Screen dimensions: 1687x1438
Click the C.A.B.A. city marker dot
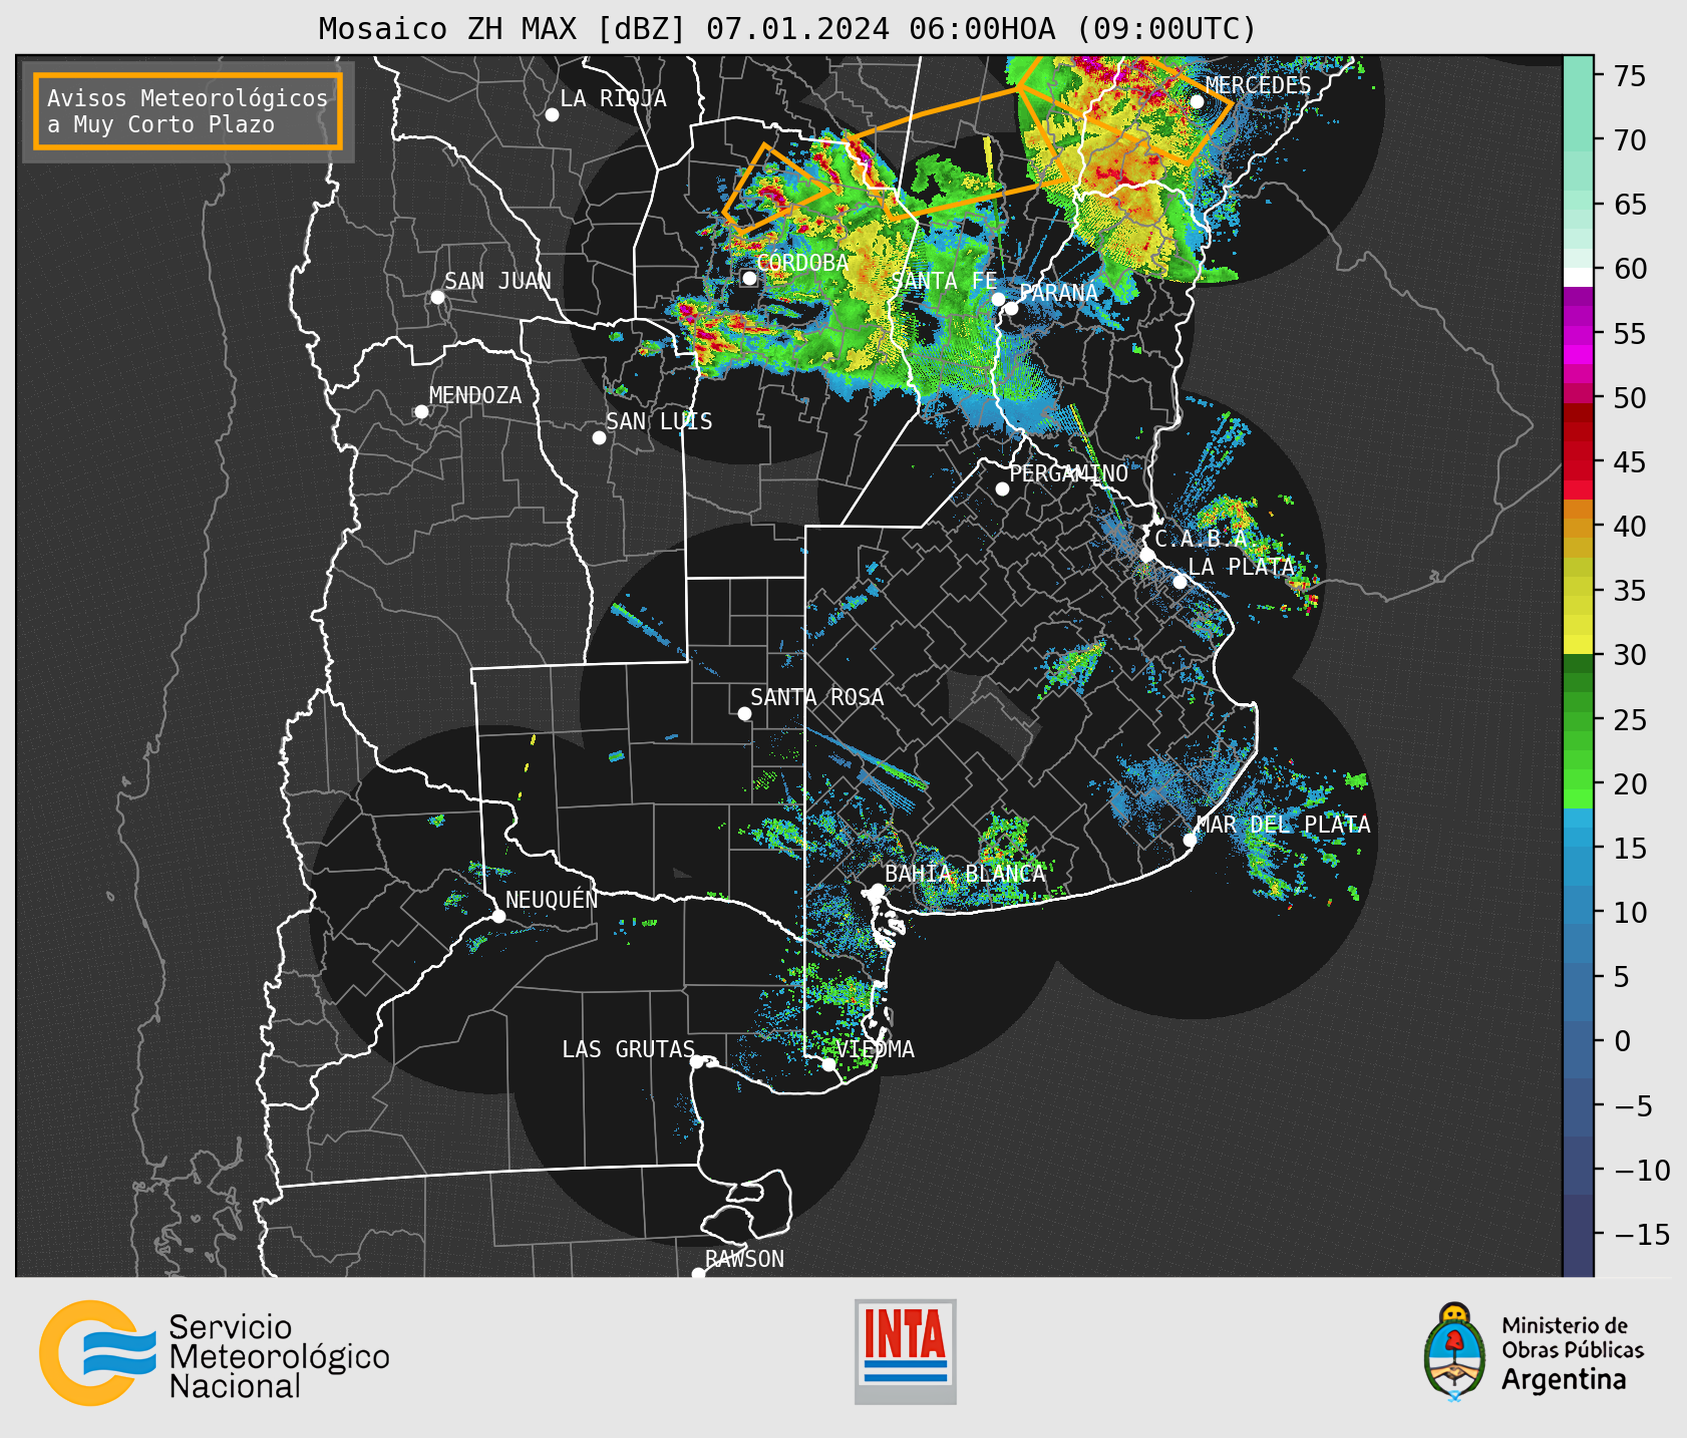(x=1147, y=555)
